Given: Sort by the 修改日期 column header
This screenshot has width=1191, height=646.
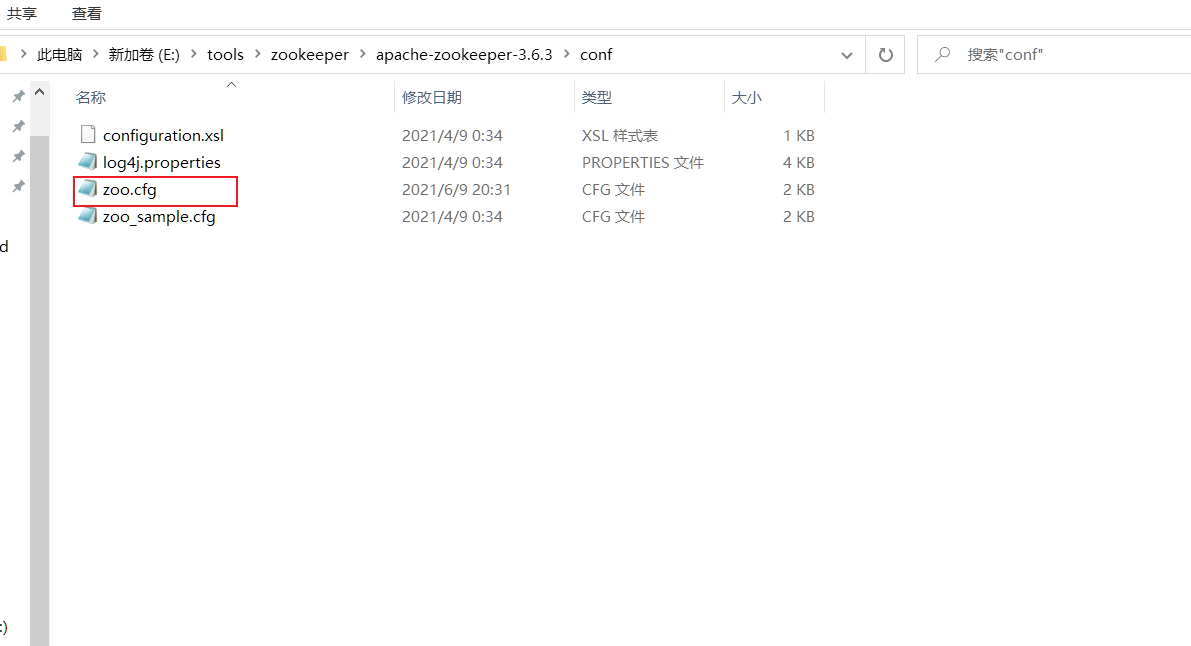Looking at the screenshot, I should pos(431,97).
